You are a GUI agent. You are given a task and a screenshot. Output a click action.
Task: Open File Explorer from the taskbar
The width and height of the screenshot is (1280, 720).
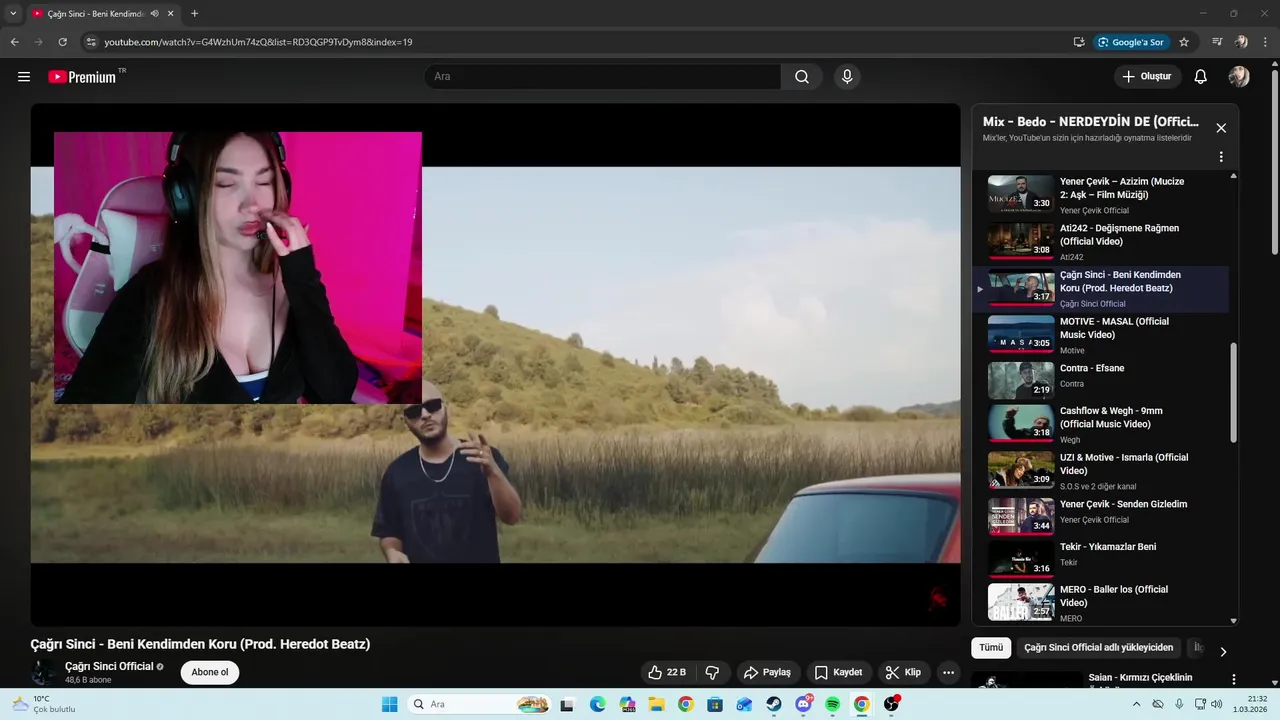coord(656,704)
